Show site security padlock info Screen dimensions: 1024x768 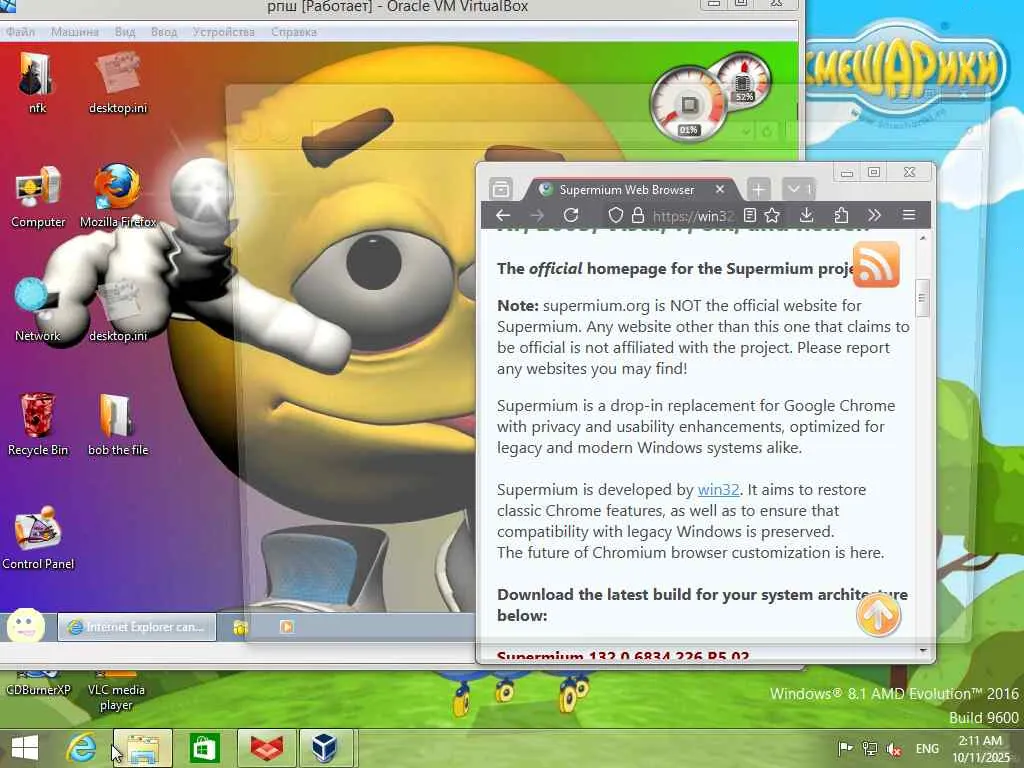pos(638,216)
